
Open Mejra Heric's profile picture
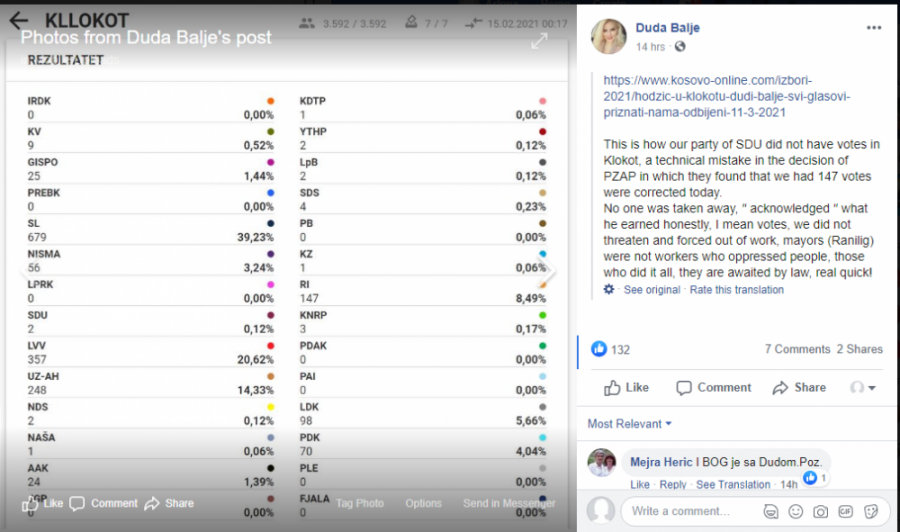tap(602, 463)
